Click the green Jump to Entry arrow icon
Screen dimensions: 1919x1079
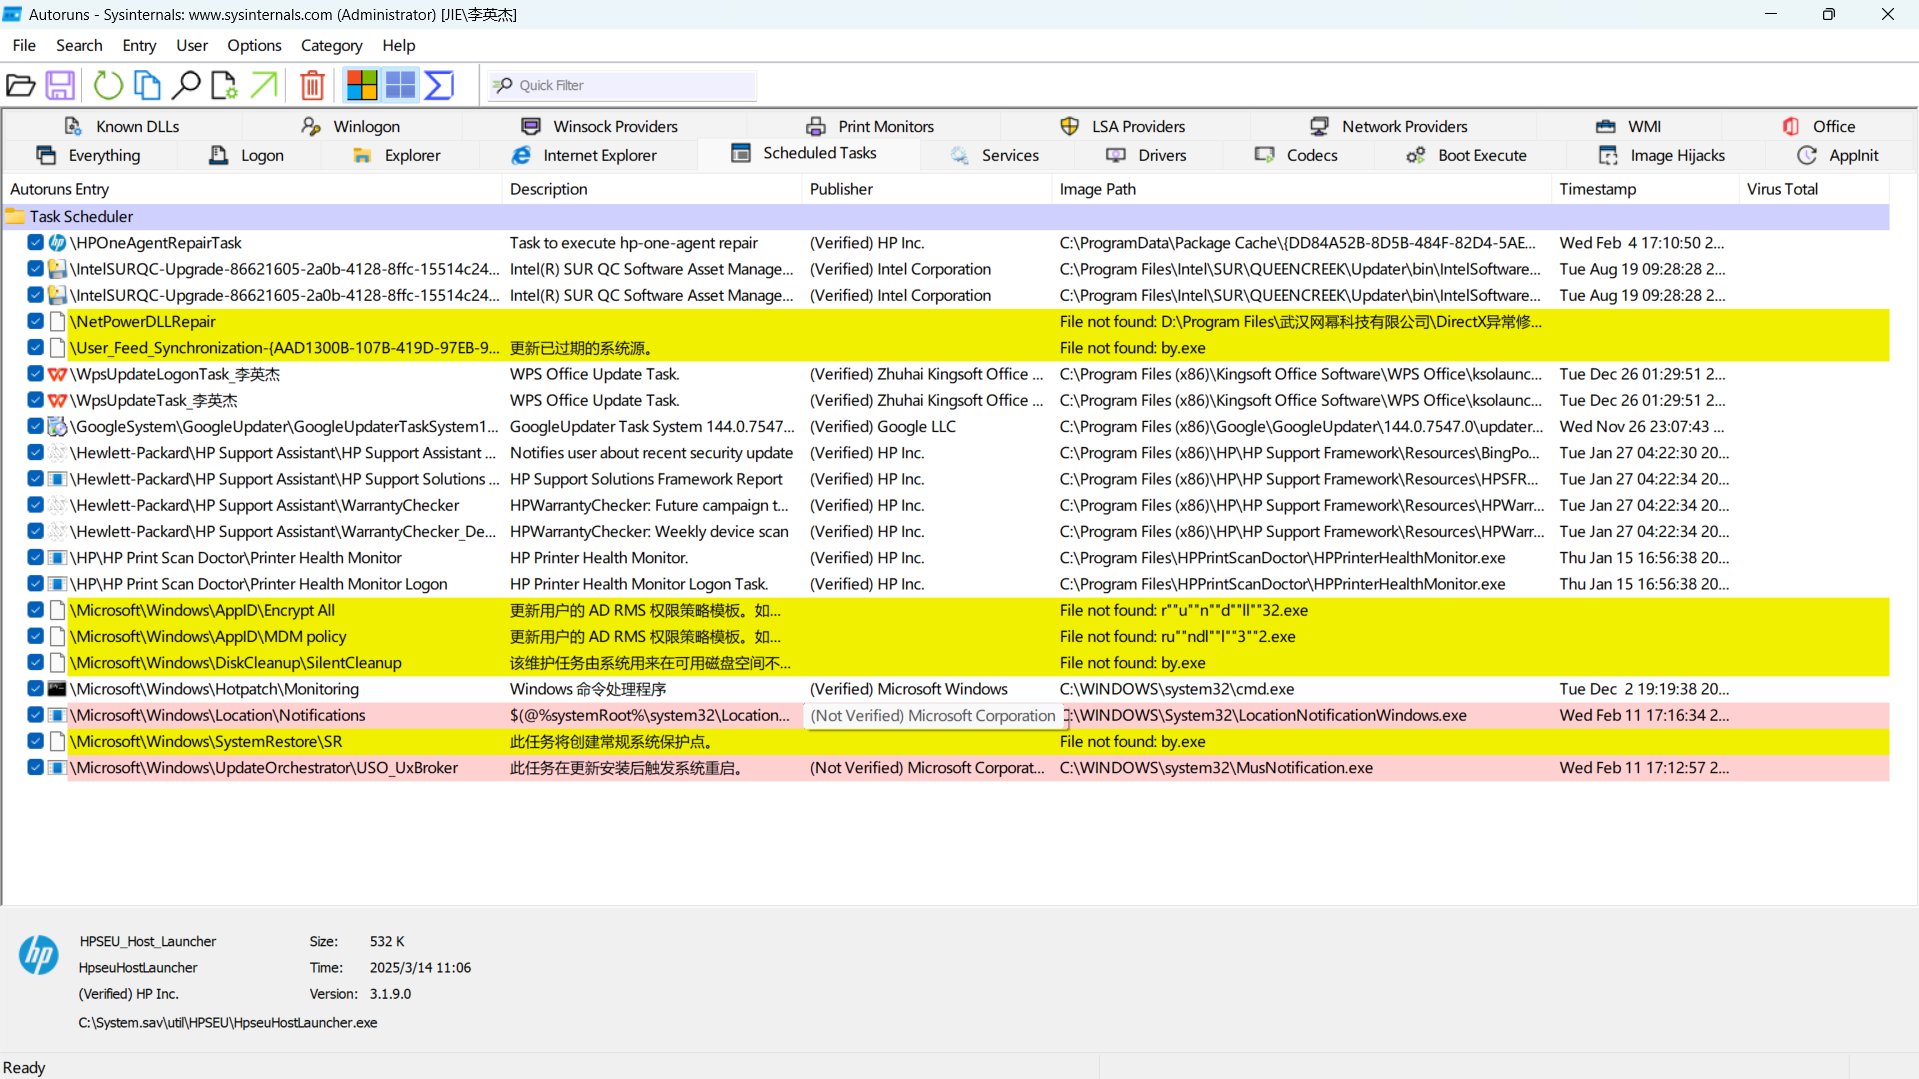click(x=264, y=85)
